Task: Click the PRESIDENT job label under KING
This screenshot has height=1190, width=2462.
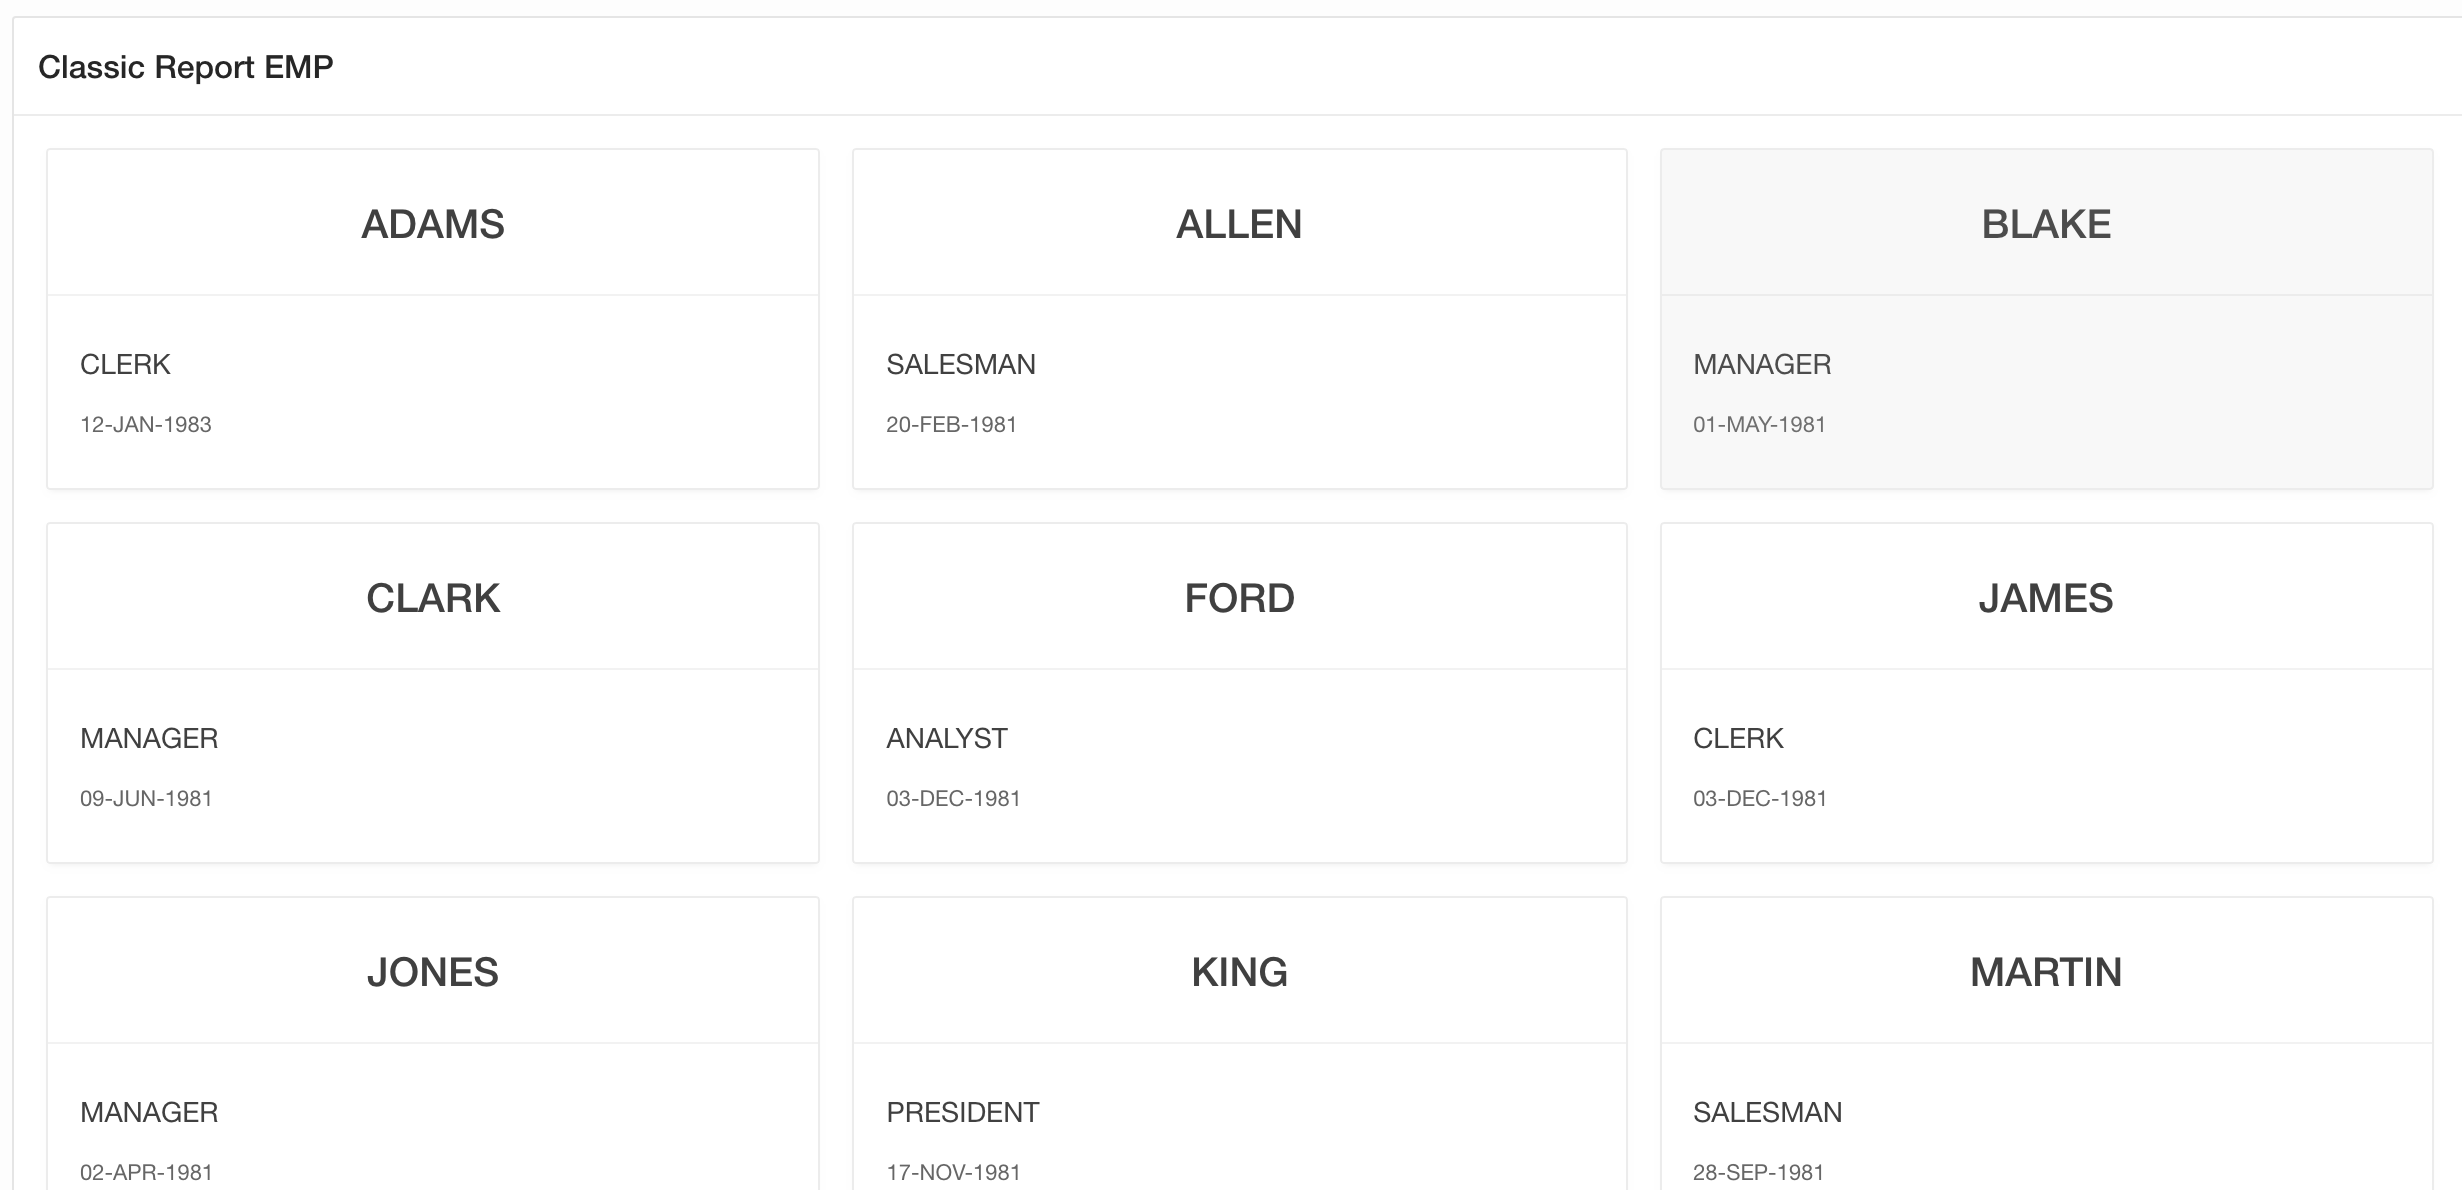Action: [962, 1112]
